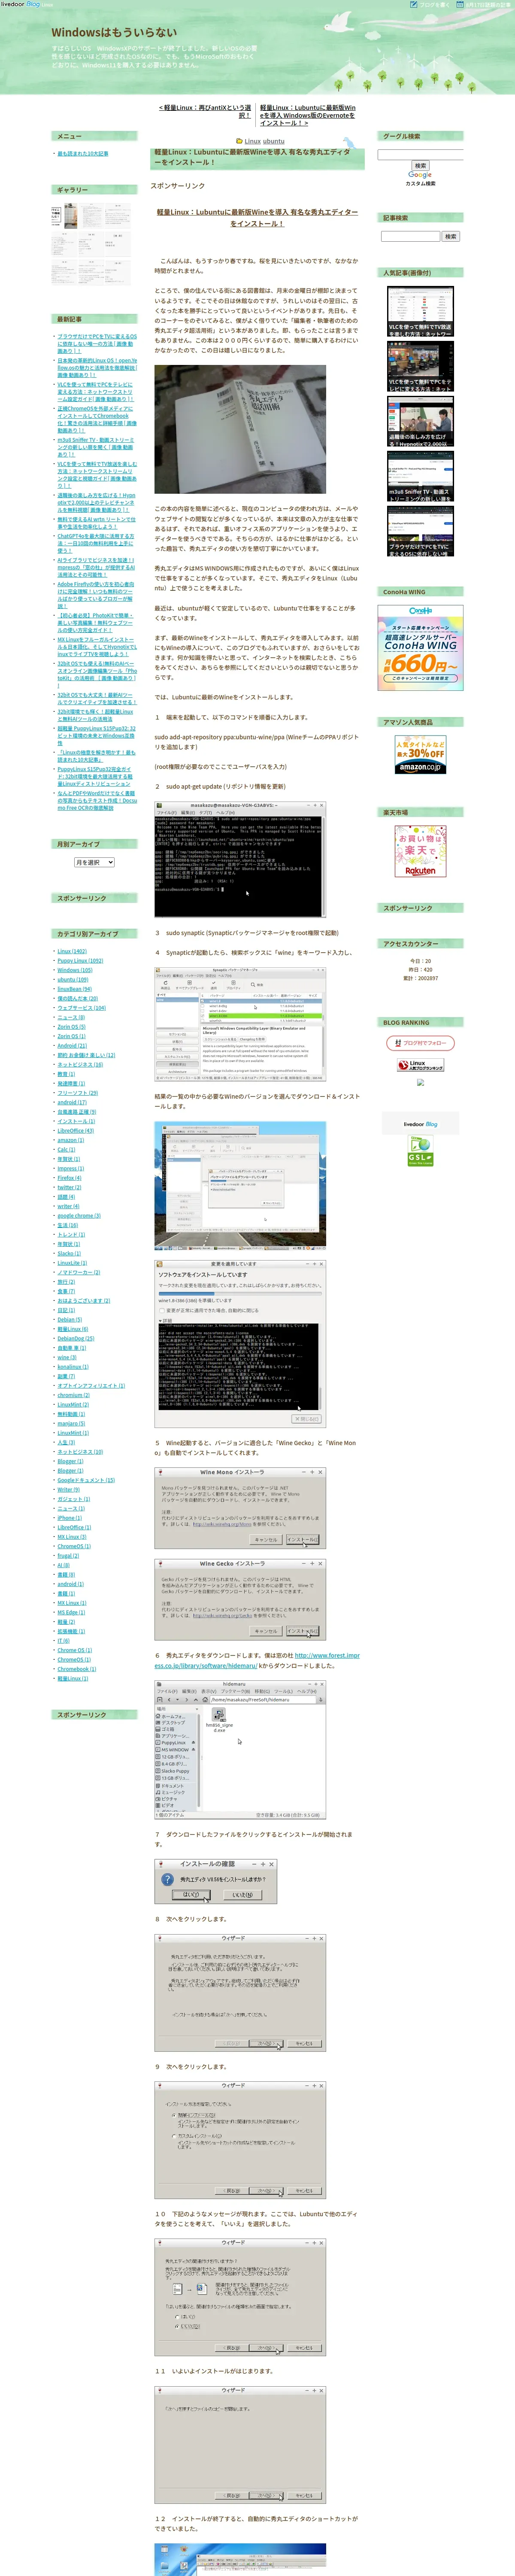Open the hidemaru download URL link
515x2576 pixels.
click(x=257, y=1660)
